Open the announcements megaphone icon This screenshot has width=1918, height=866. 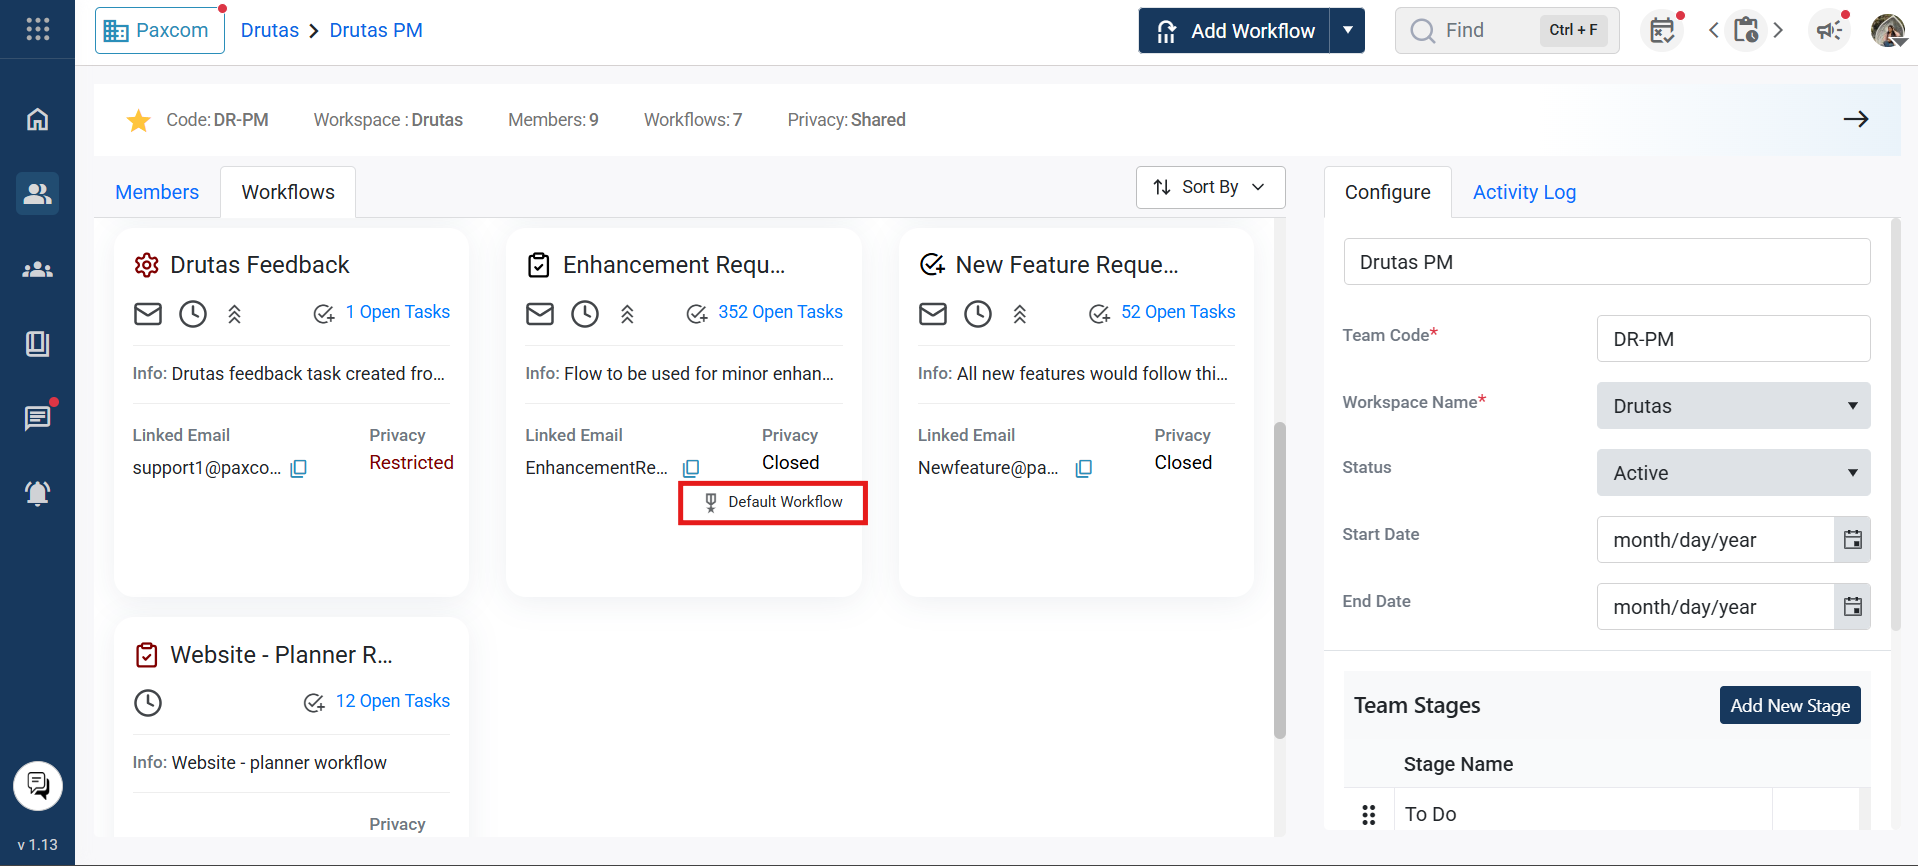point(1829,30)
